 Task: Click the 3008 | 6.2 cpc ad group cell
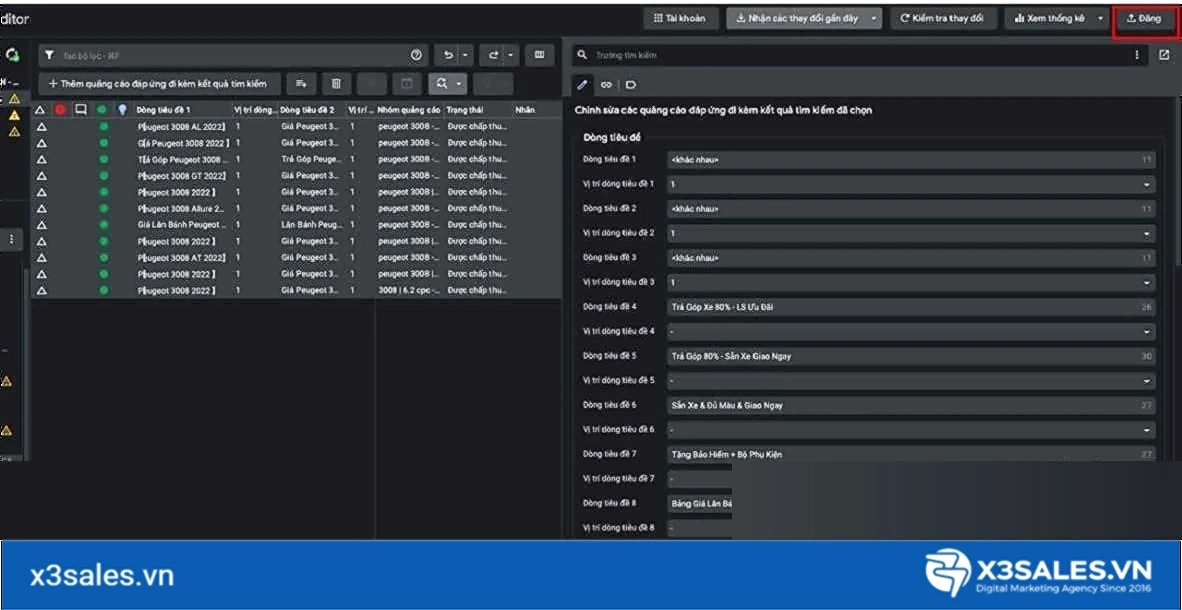click(x=409, y=290)
